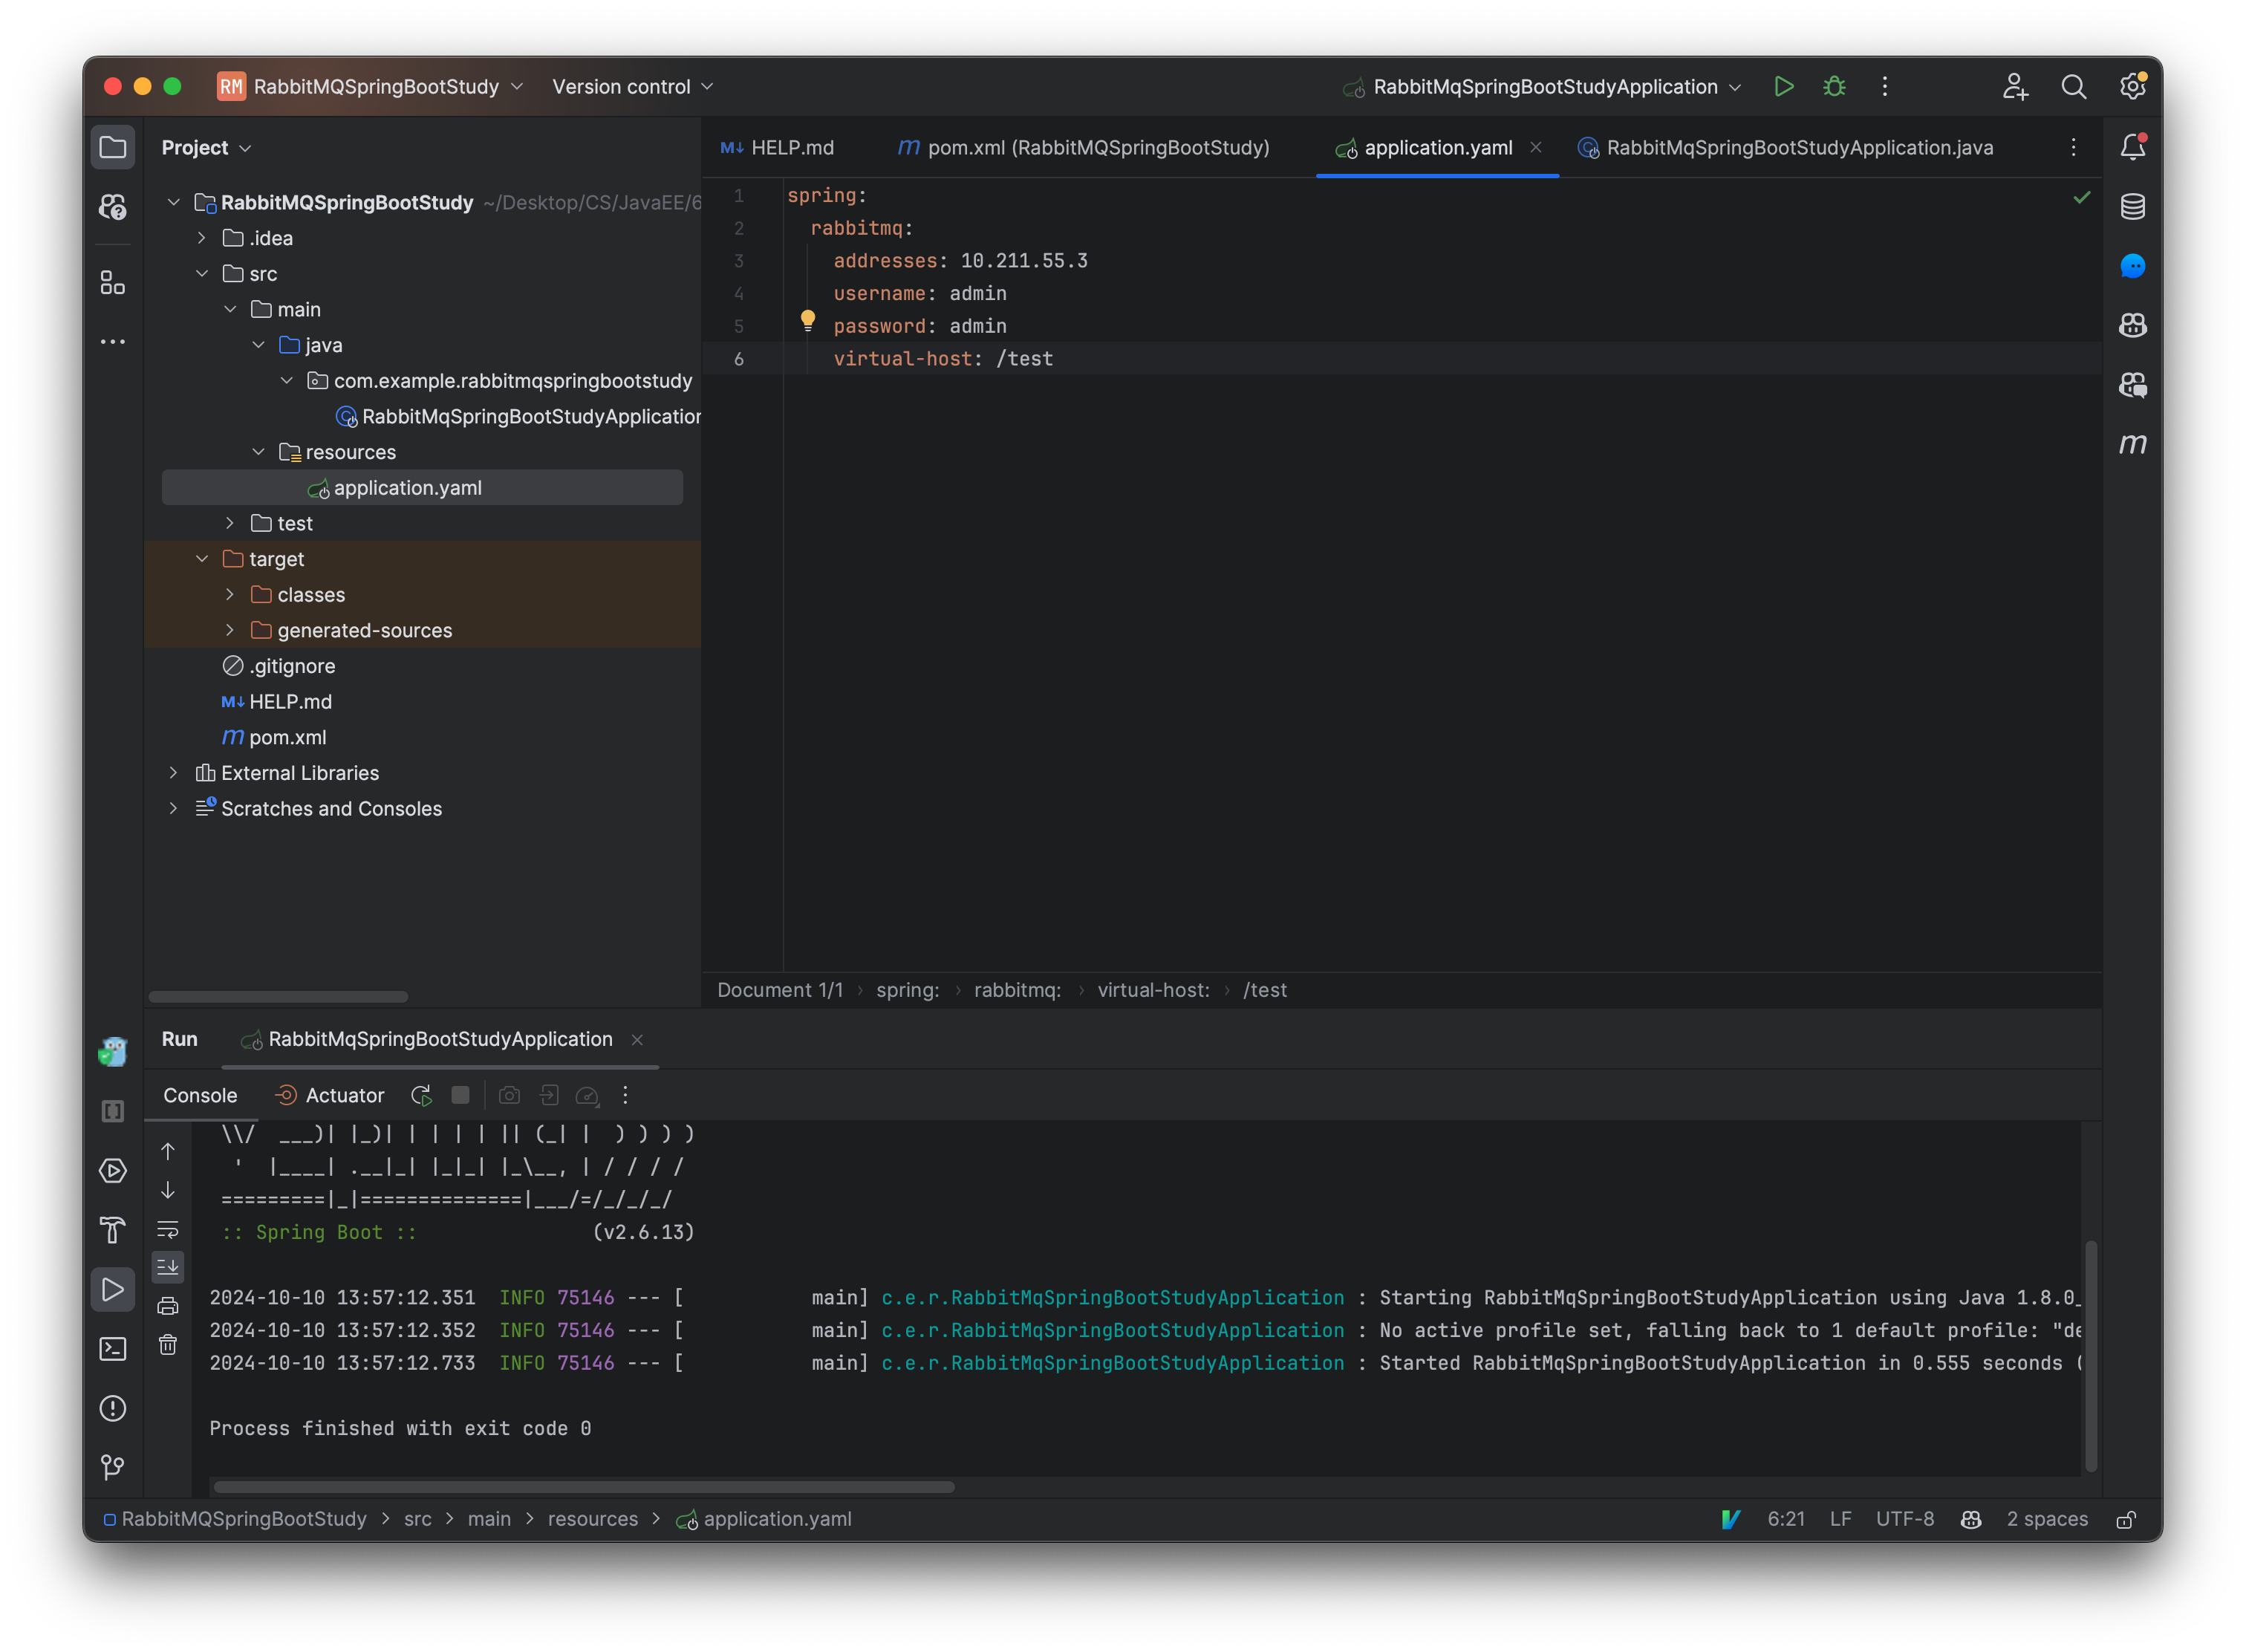The width and height of the screenshot is (2246, 1652).
Task: Click the resources breadcrumb in status bar
Action: (x=592, y=1519)
